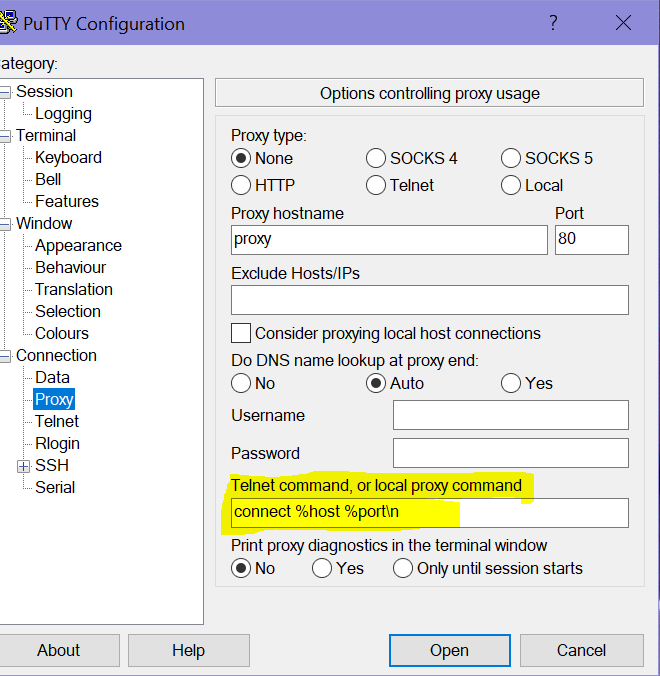
Task: Choose HTTP proxy type
Action: tap(241, 185)
